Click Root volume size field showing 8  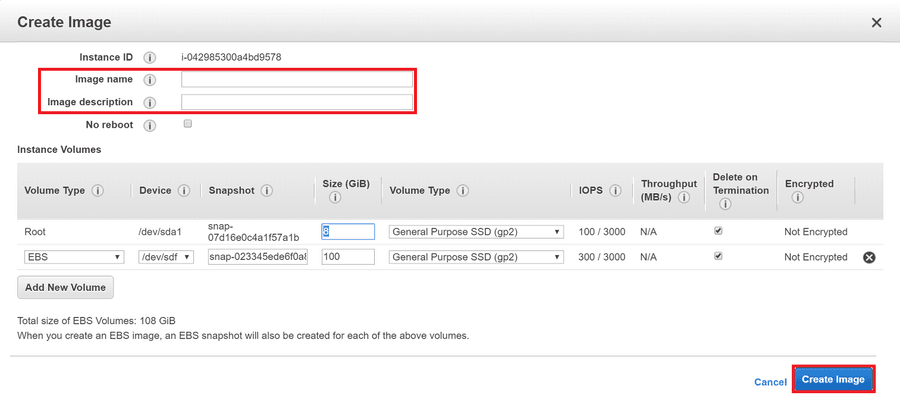point(348,231)
